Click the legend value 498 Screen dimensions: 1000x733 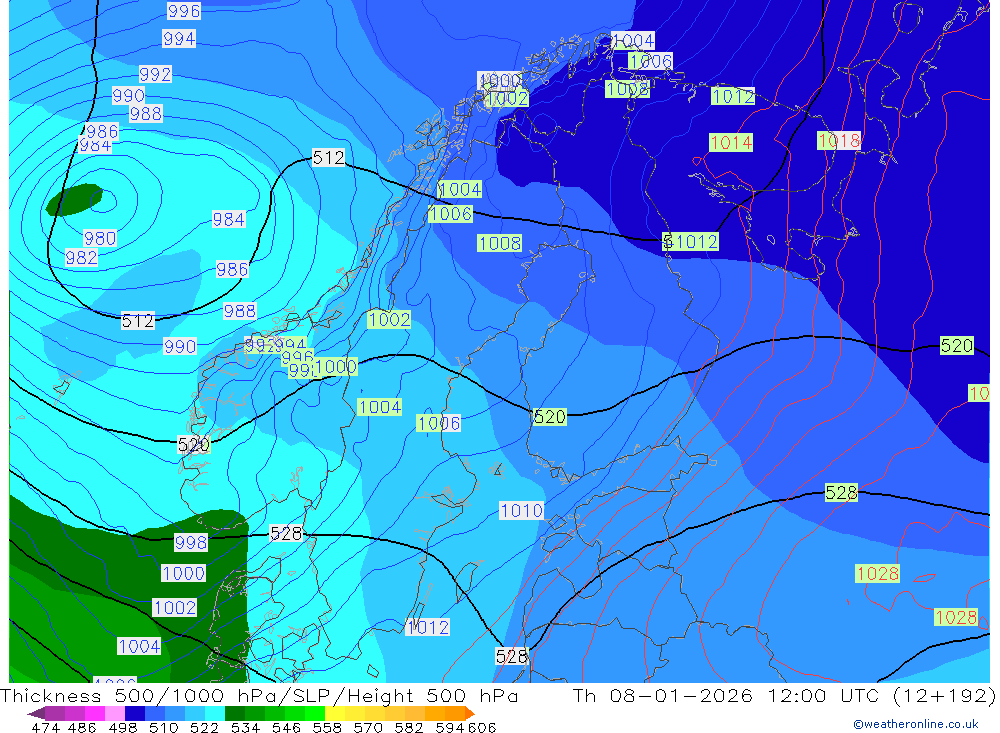click(x=123, y=727)
